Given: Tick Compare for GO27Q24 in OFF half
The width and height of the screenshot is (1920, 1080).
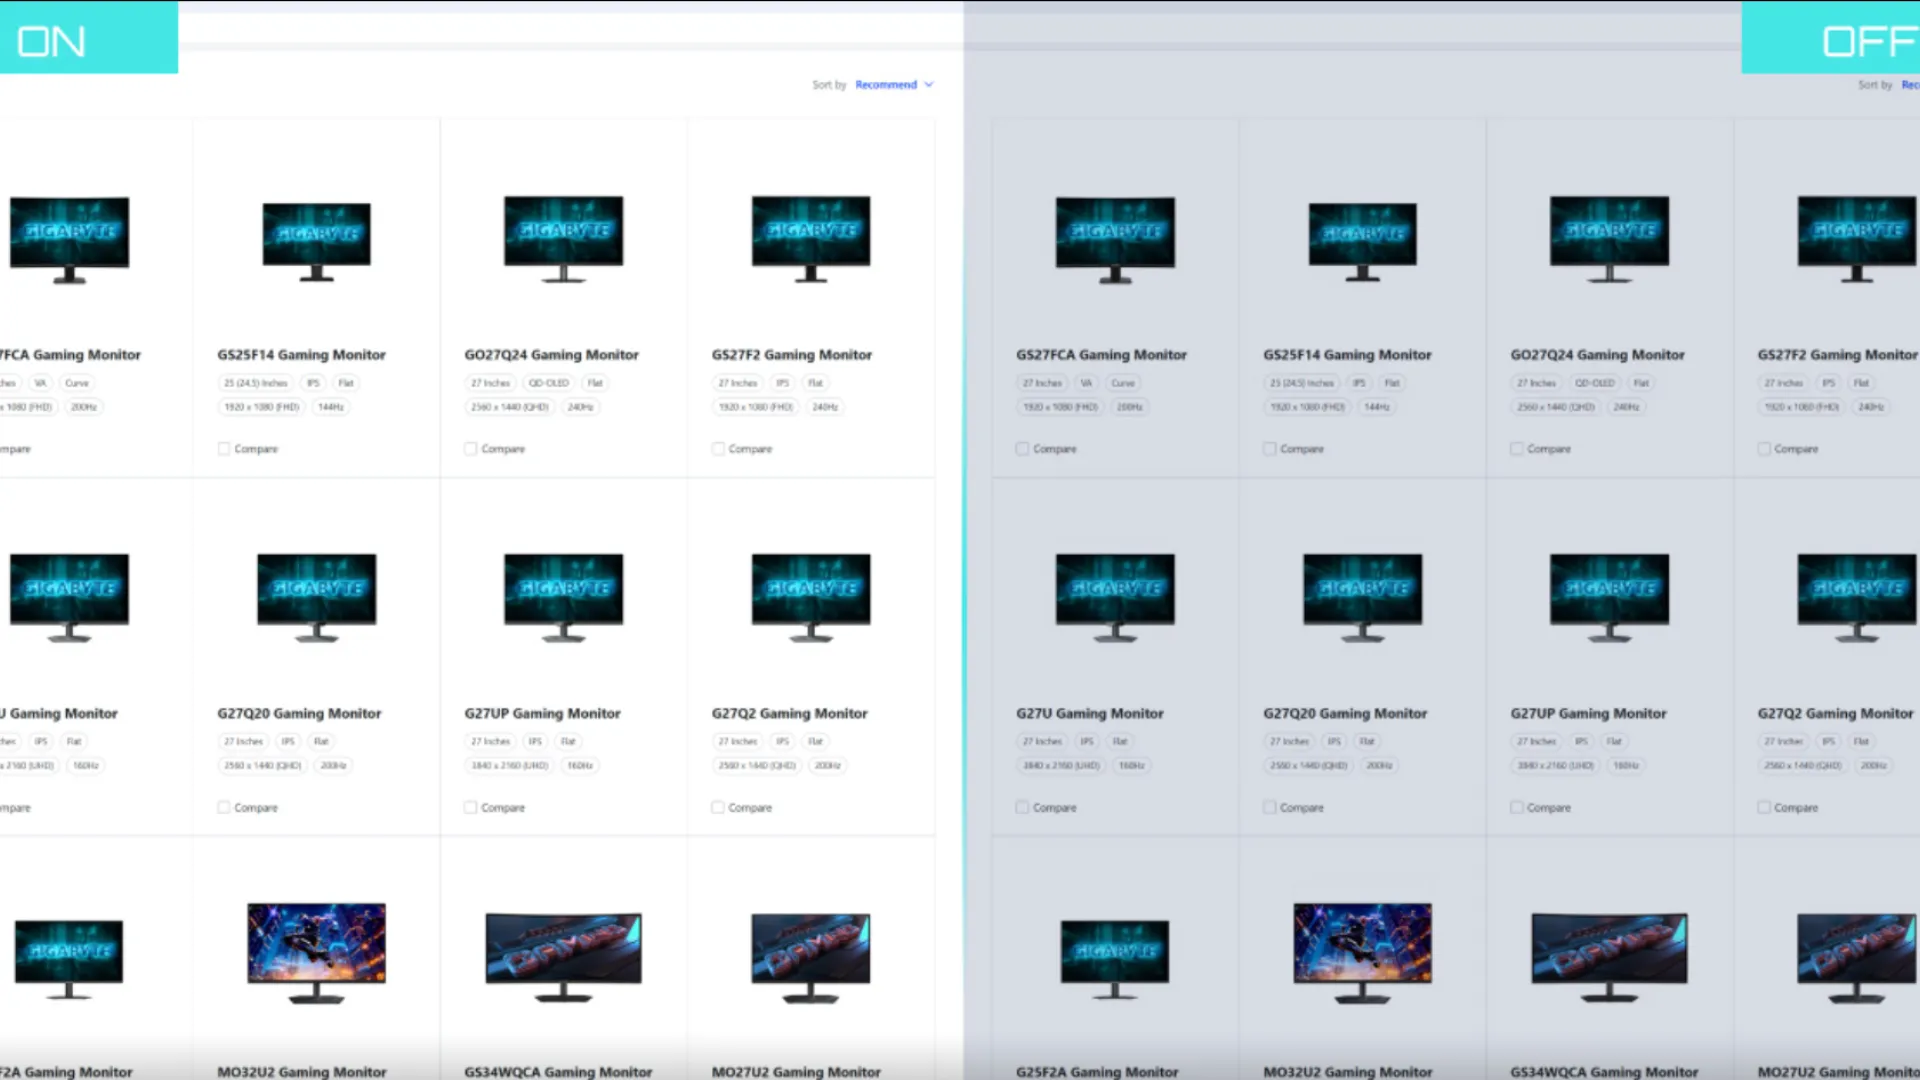Looking at the screenshot, I should click(x=1517, y=449).
